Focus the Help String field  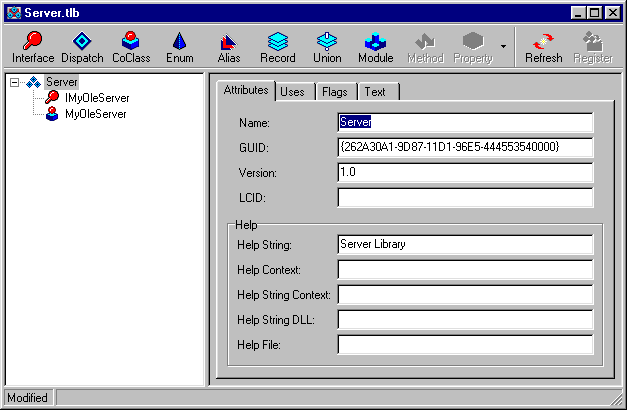coord(465,245)
